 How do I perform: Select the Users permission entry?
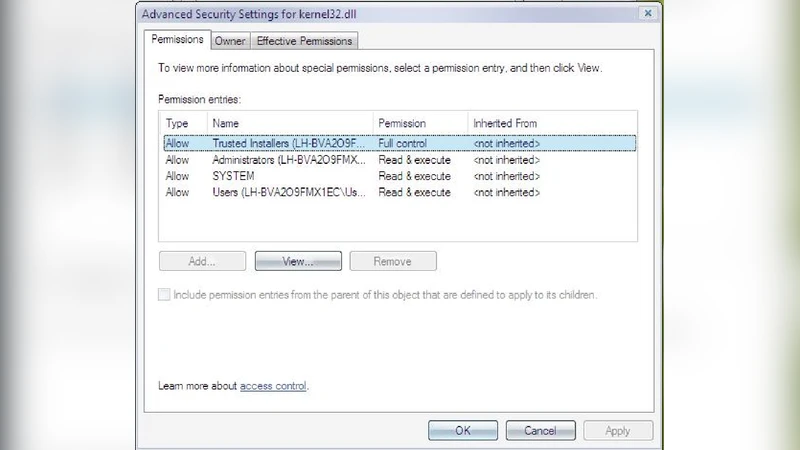coord(290,192)
